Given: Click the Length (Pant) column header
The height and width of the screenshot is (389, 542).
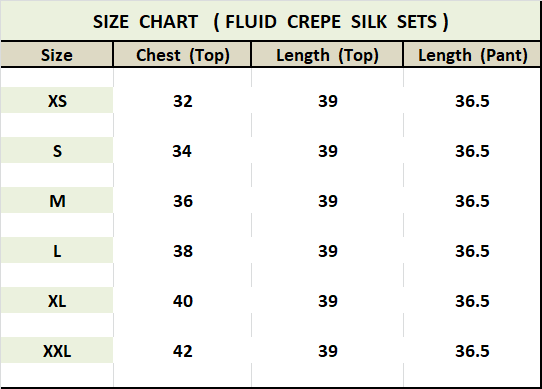Looking at the screenshot, I should (x=472, y=55).
